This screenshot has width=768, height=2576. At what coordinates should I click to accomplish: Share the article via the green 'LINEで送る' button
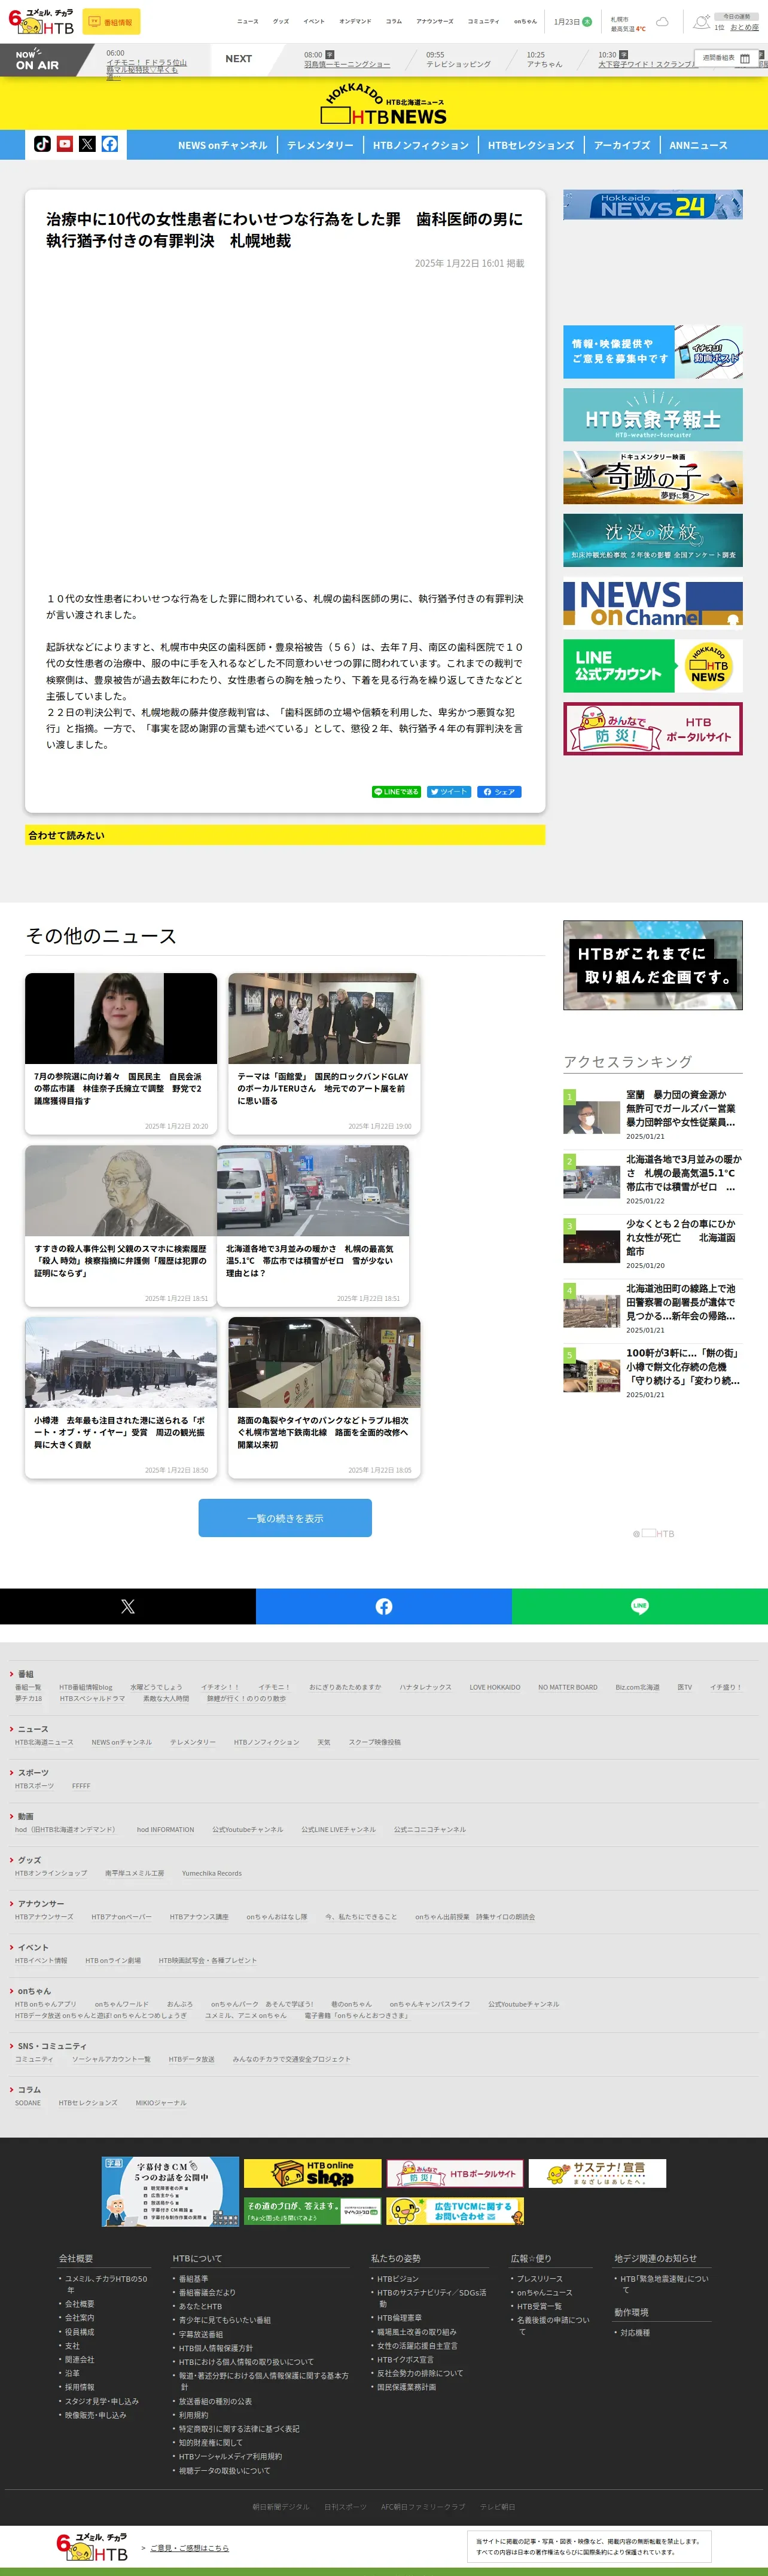click(x=397, y=791)
